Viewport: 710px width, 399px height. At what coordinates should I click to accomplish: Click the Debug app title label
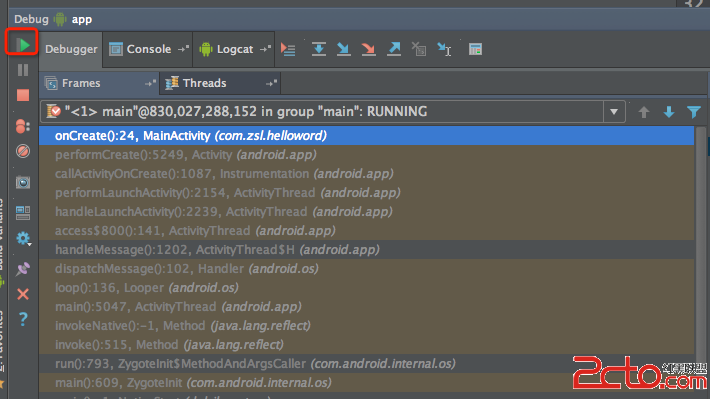click(x=53, y=19)
